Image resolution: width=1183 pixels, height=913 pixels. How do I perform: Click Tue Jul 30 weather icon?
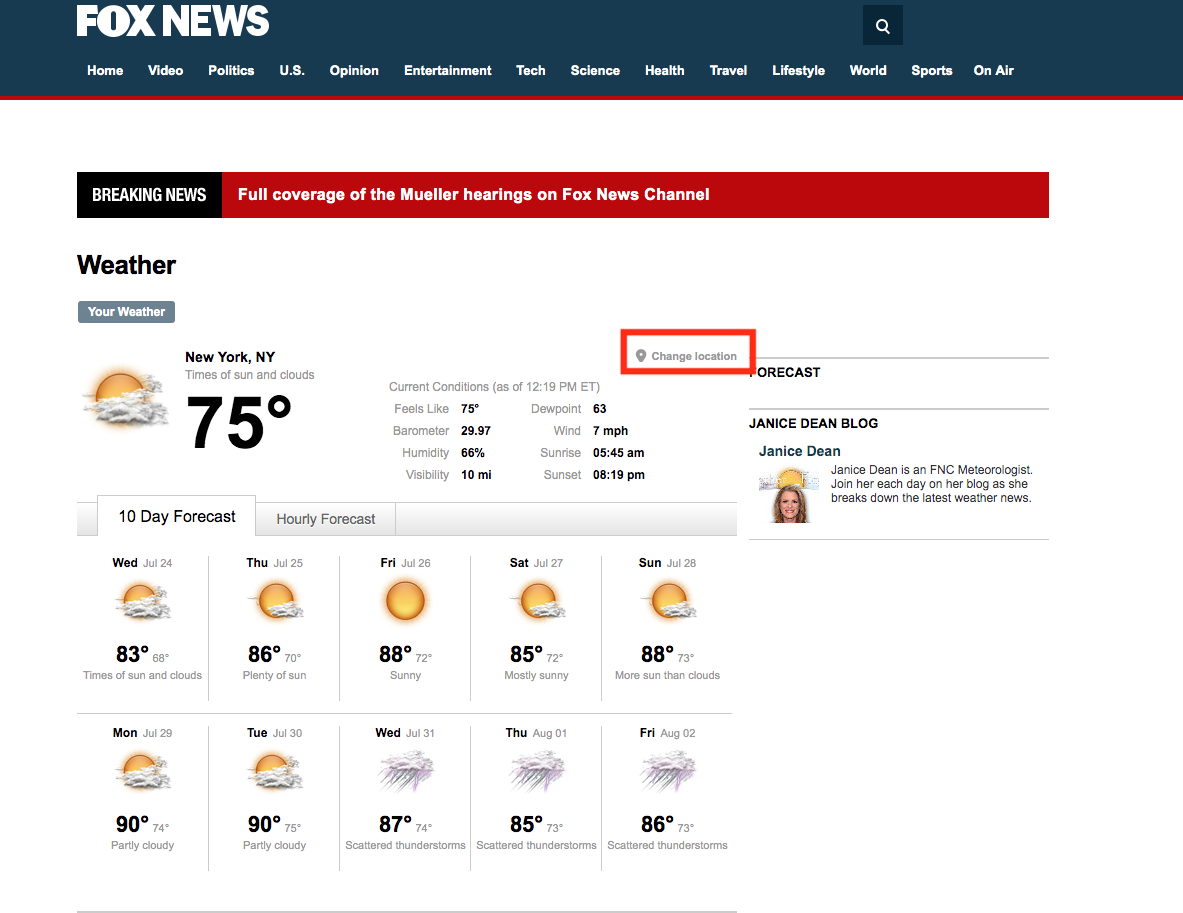tap(275, 771)
